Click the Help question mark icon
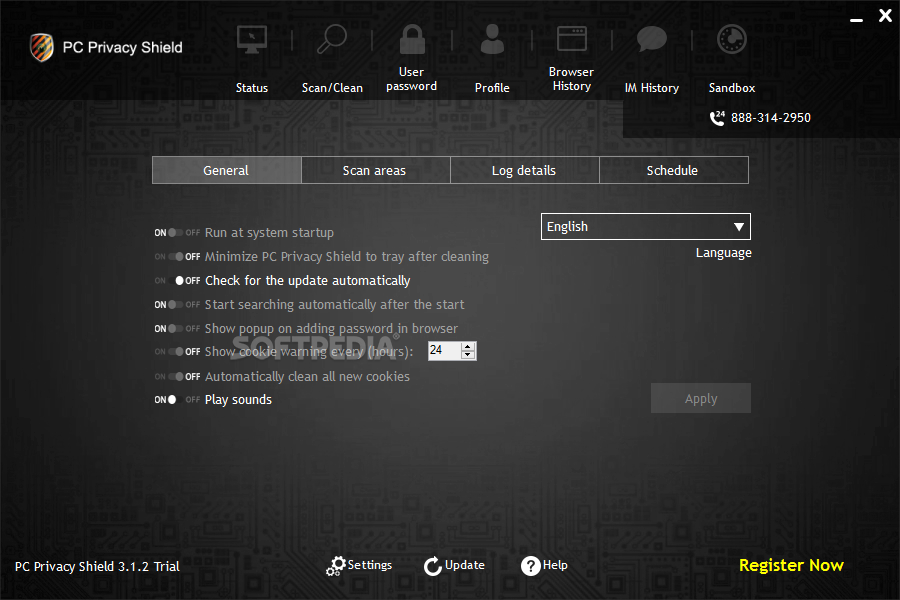This screenshot has width=900, height=600. click(x=530, y=566)
